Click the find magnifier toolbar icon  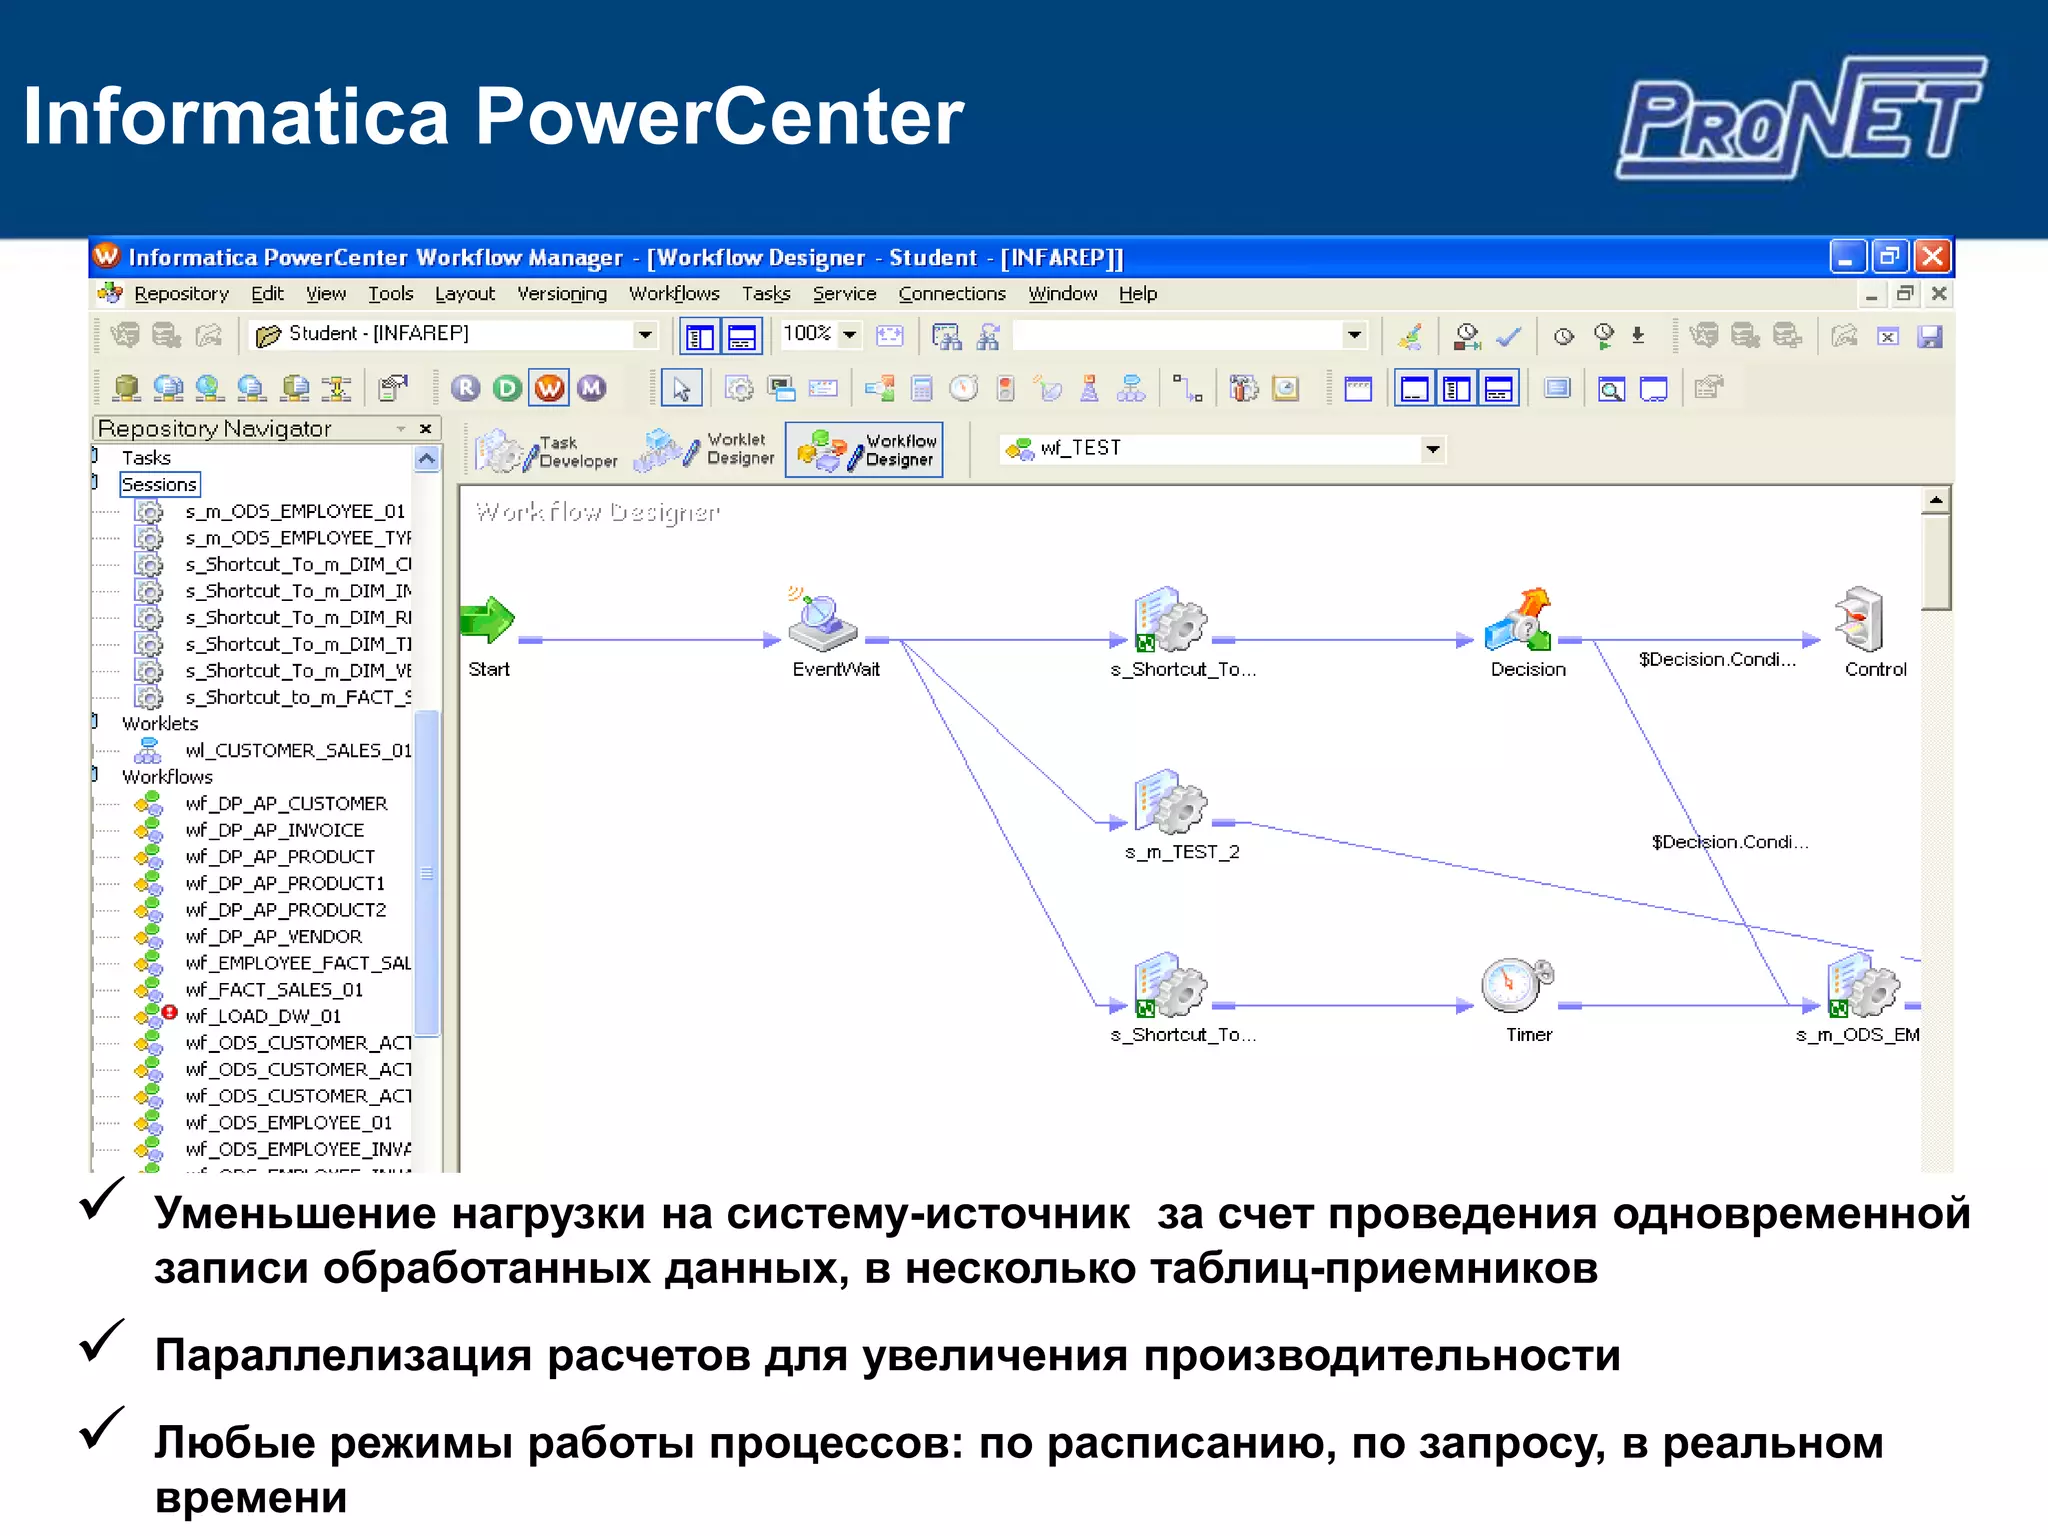pyautogui.click(x=1611, y=389)
